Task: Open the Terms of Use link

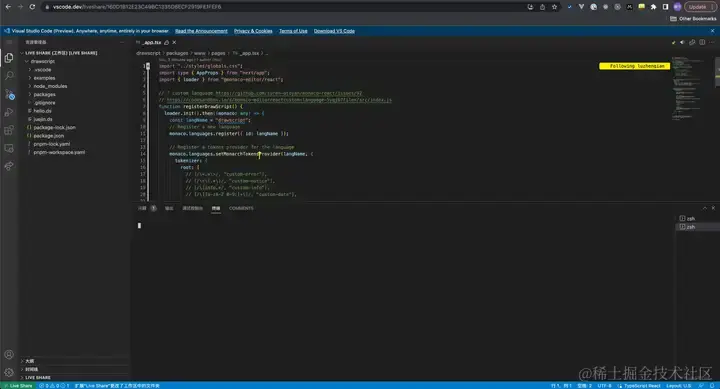Action: [x=293, y=31]
